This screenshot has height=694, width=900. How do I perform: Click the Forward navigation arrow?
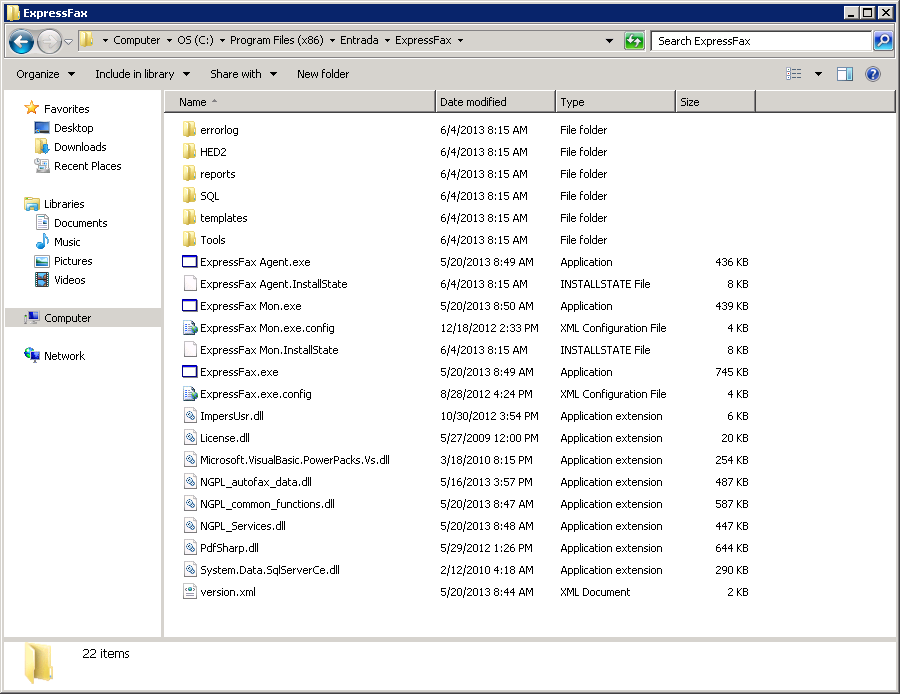(49, 41)
